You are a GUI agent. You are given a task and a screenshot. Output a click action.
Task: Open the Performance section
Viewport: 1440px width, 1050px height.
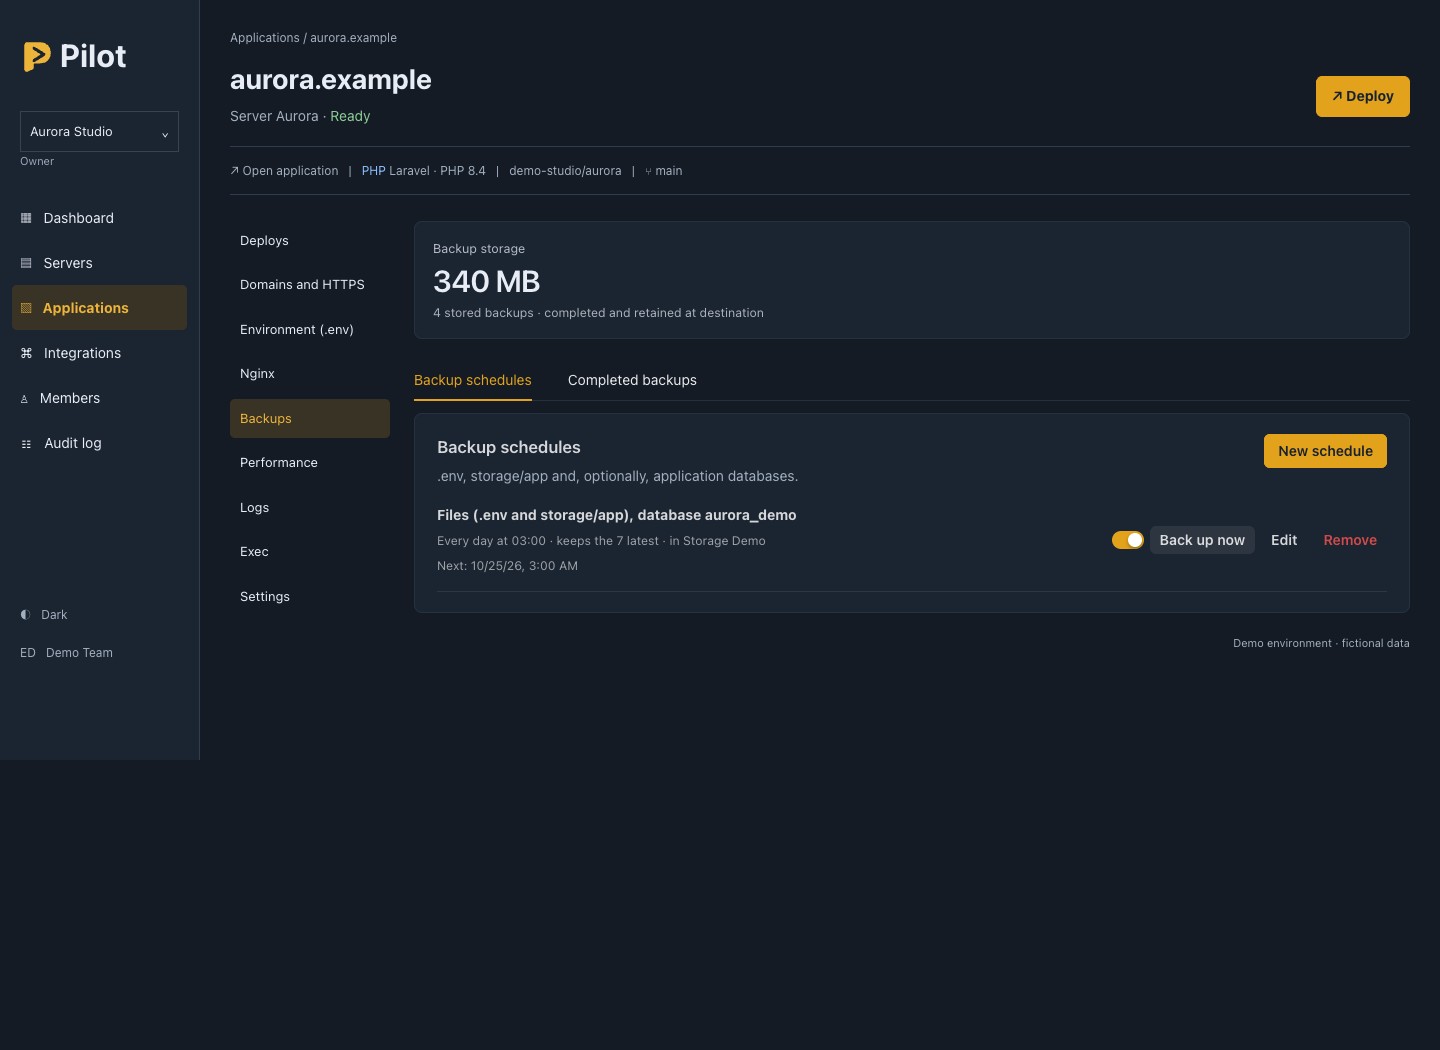(x=310, y=463)
